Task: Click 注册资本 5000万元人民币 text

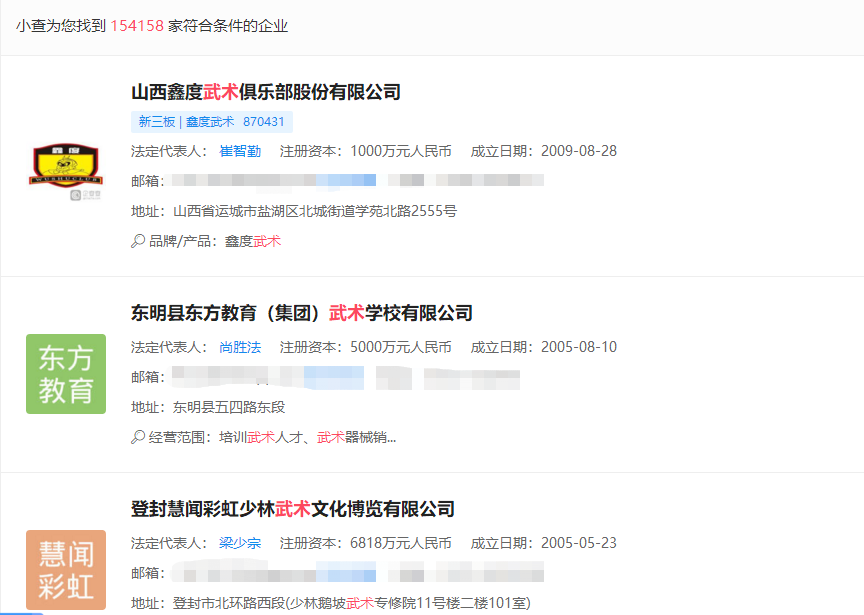Action: [365, 347]
